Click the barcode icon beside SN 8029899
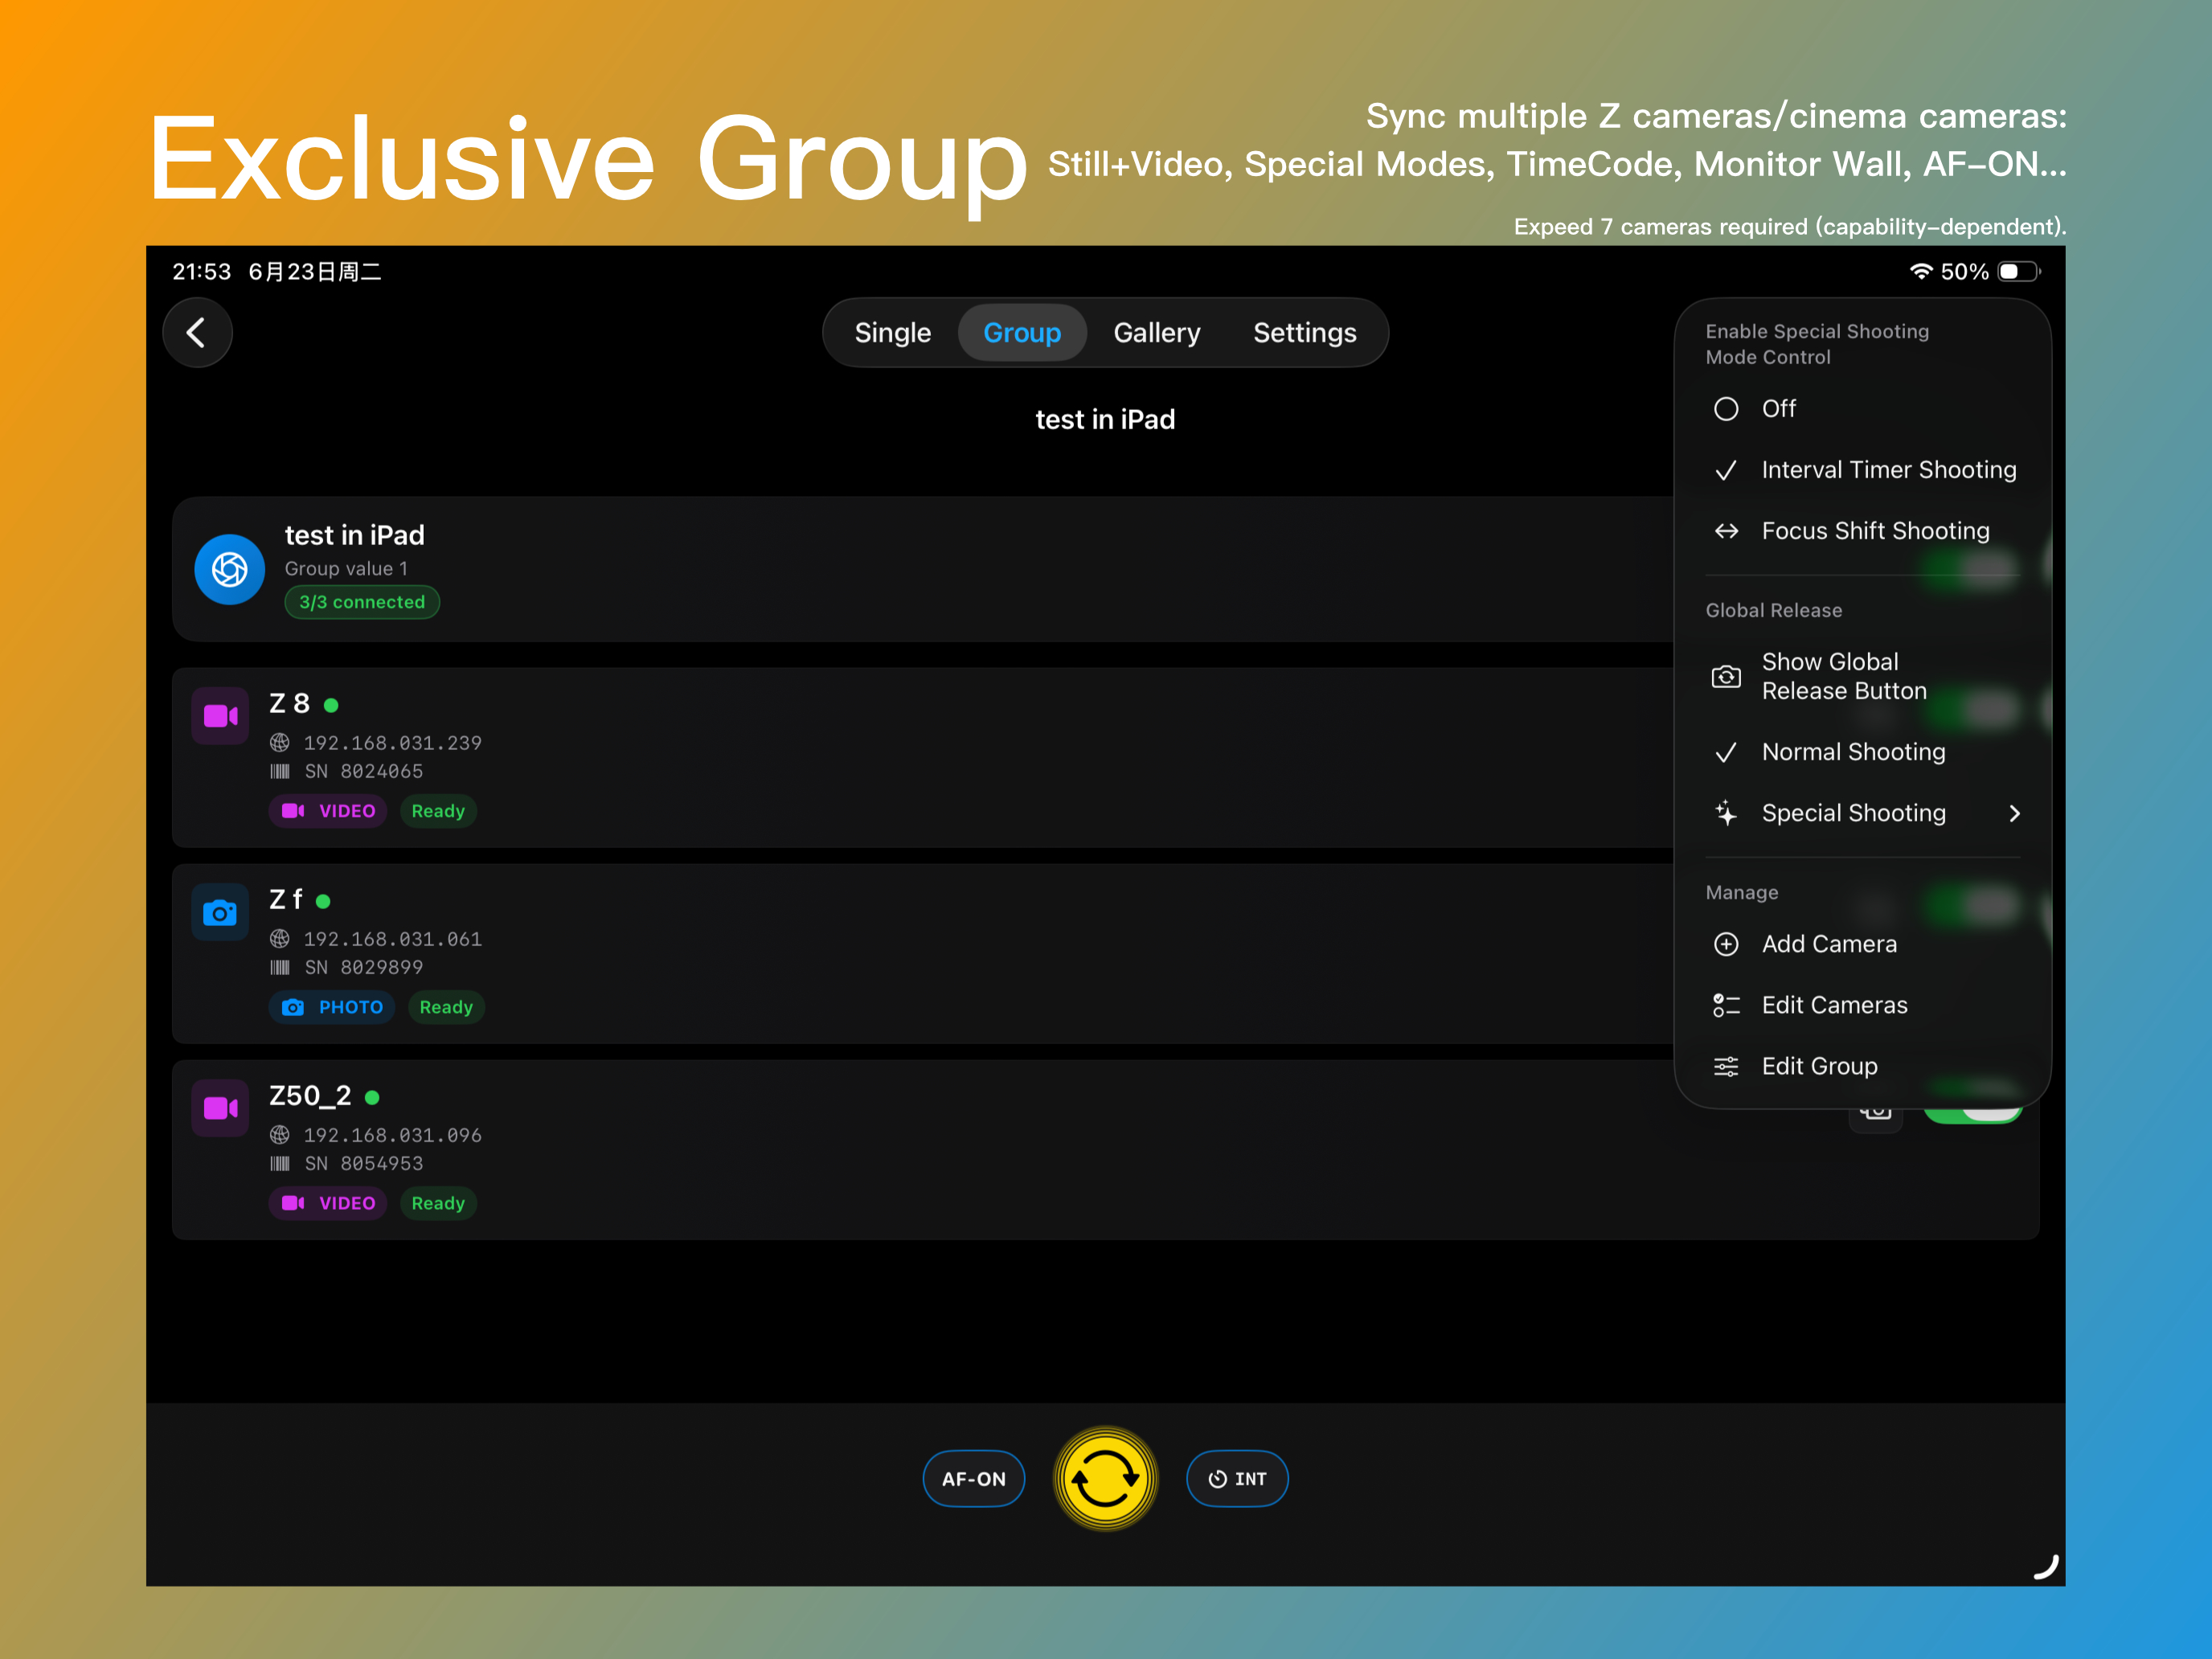Image resolution: width=2212 pixels, height=1659 pixels. 280,967
